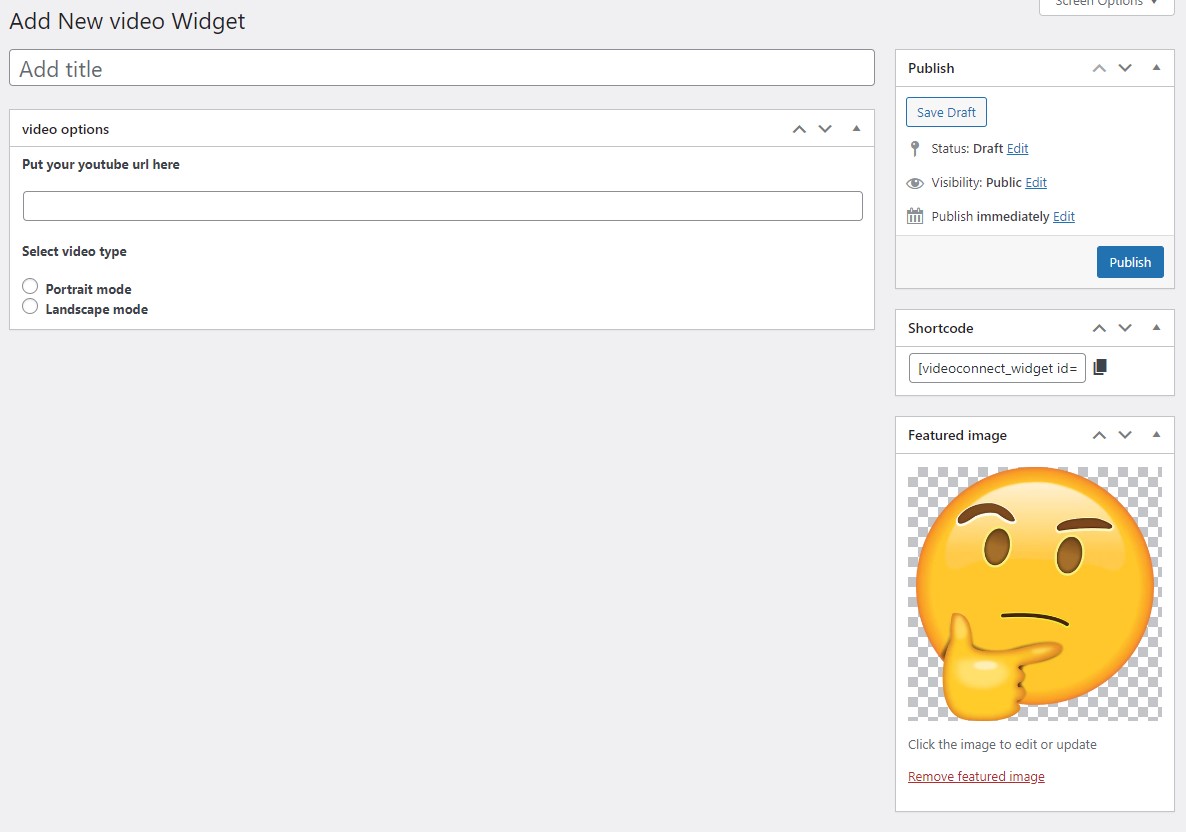Image resolution: width=1186 pixels, height=832 pixels.
Task: Edit the publish immediately schedule
Action: (1063, 216)
